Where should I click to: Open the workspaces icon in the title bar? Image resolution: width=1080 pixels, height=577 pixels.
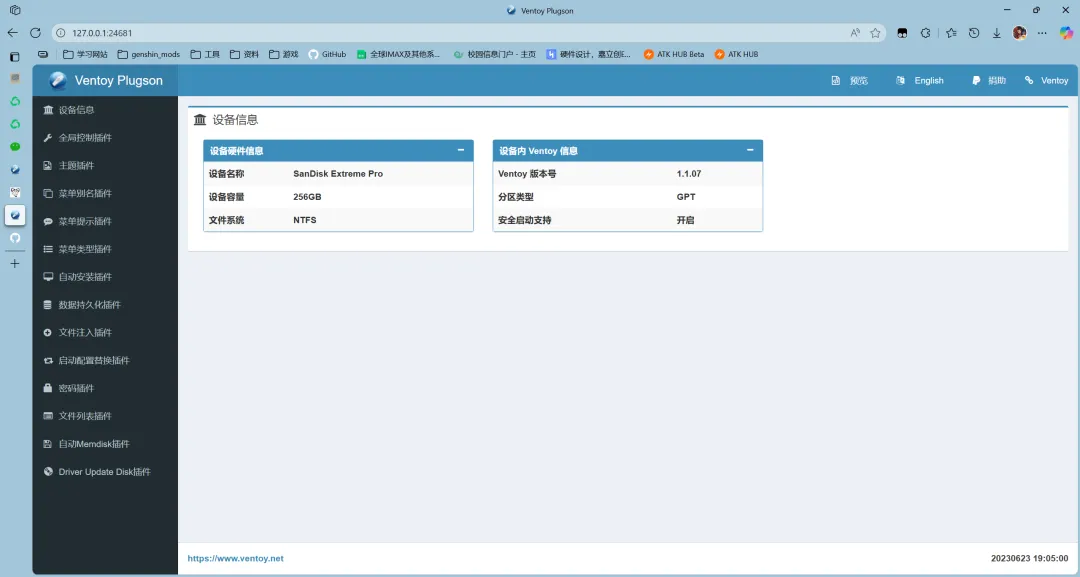pos(15,10)
